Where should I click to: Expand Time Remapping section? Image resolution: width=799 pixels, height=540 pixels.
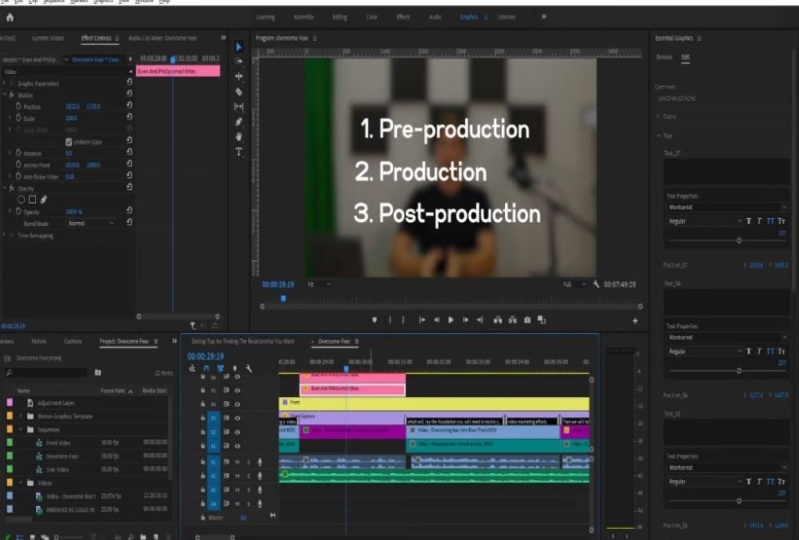[5, 235]
